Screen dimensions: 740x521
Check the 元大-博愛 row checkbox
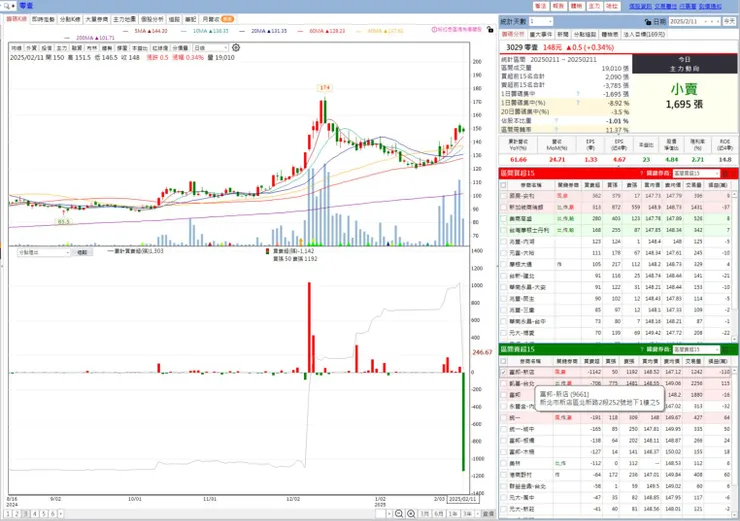point(504,333)
